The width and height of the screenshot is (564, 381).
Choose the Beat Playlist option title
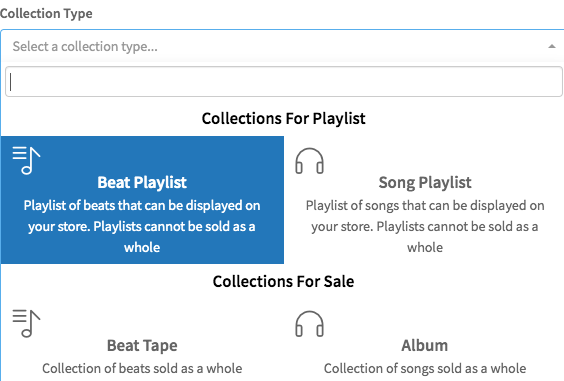click(x=142, y=183)
